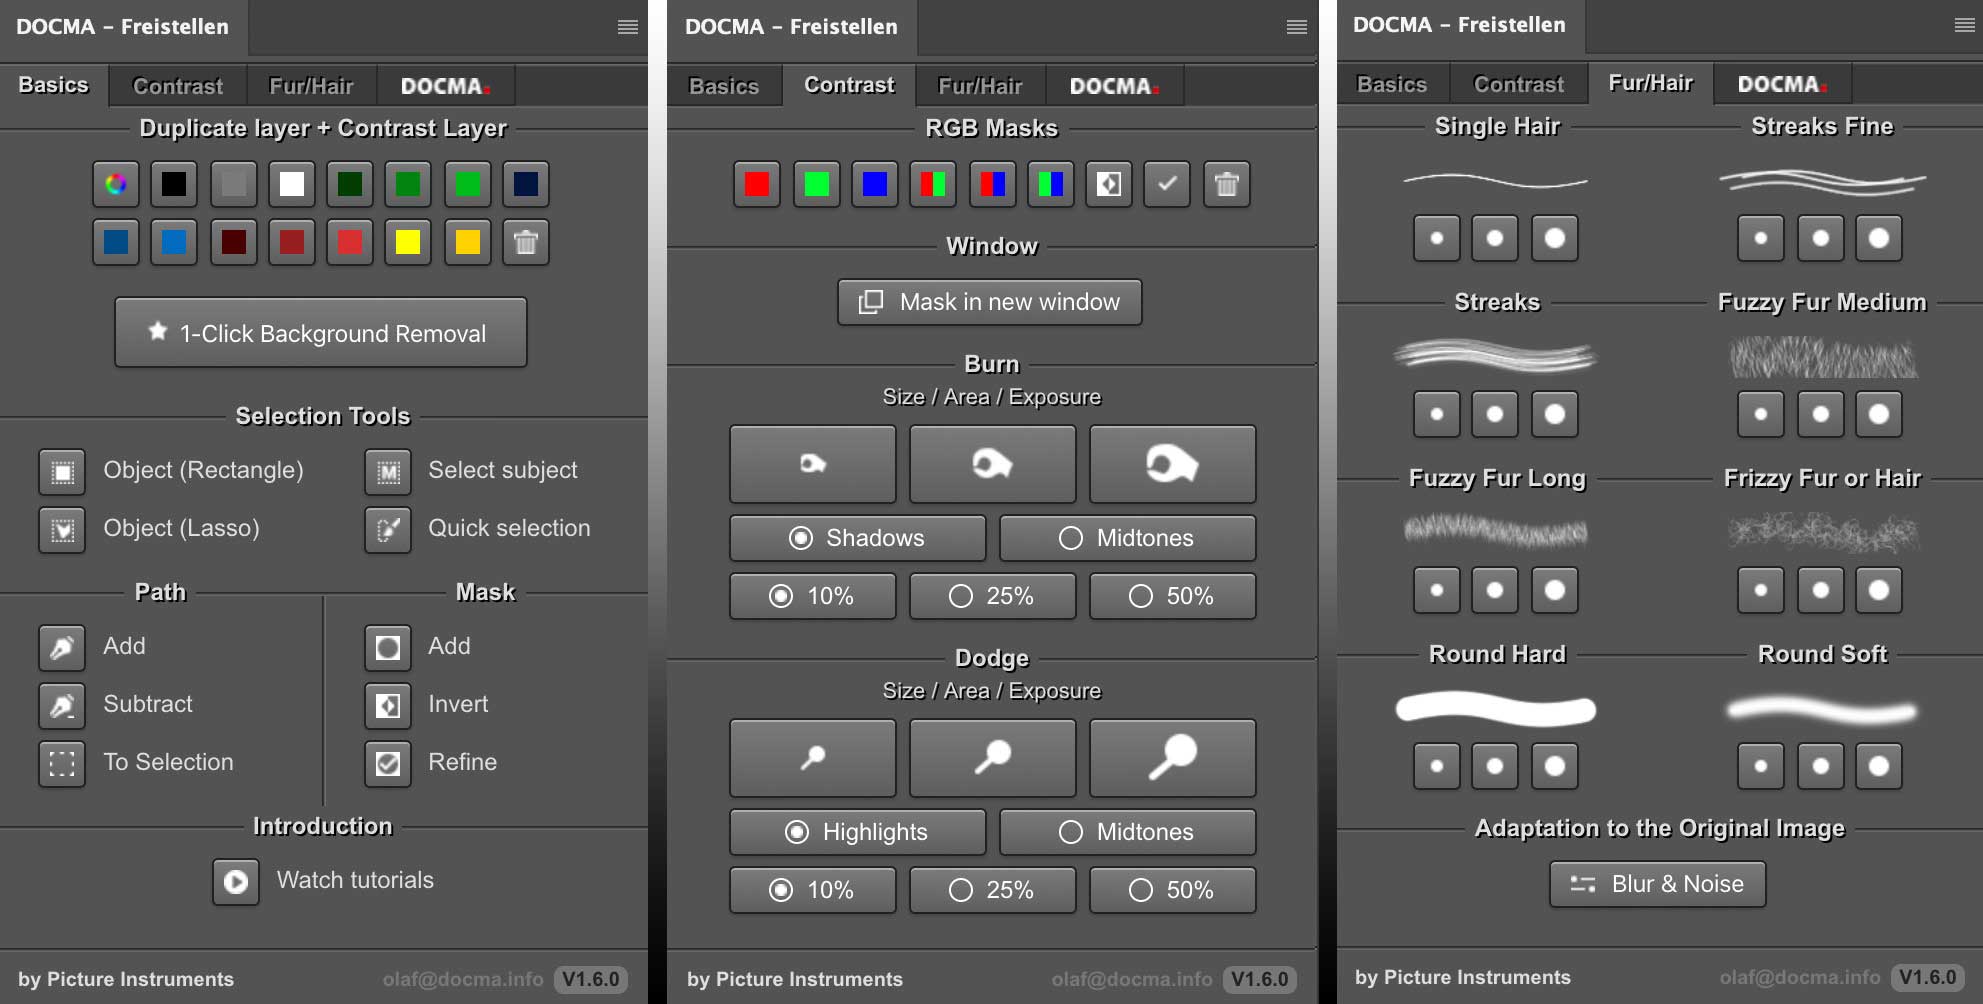Click the color wheel icon under Duplicate layer
Viewport: 1983px width, 1004px height.
(x=116, y=184)
